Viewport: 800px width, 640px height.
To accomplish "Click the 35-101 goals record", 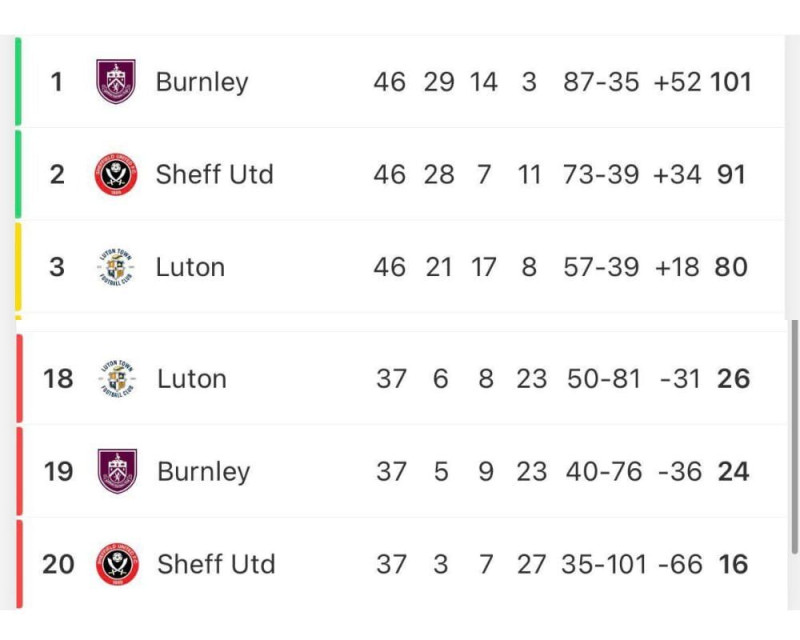I will click(x=604, y=564).
